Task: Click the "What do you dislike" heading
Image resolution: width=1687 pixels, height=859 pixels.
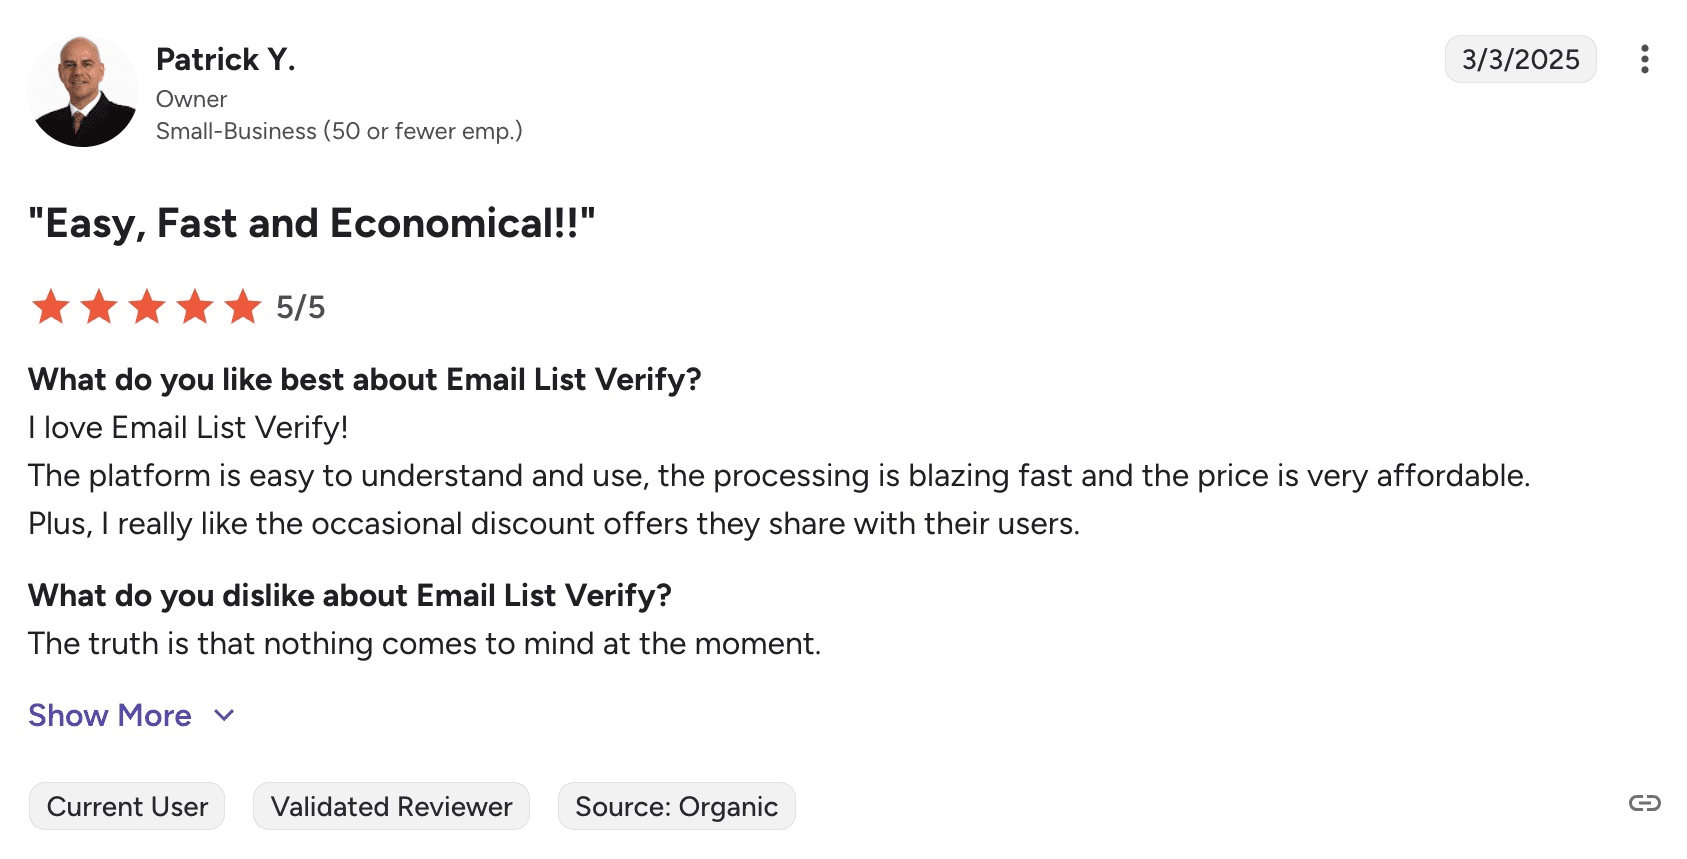Action: coord(349,596)
